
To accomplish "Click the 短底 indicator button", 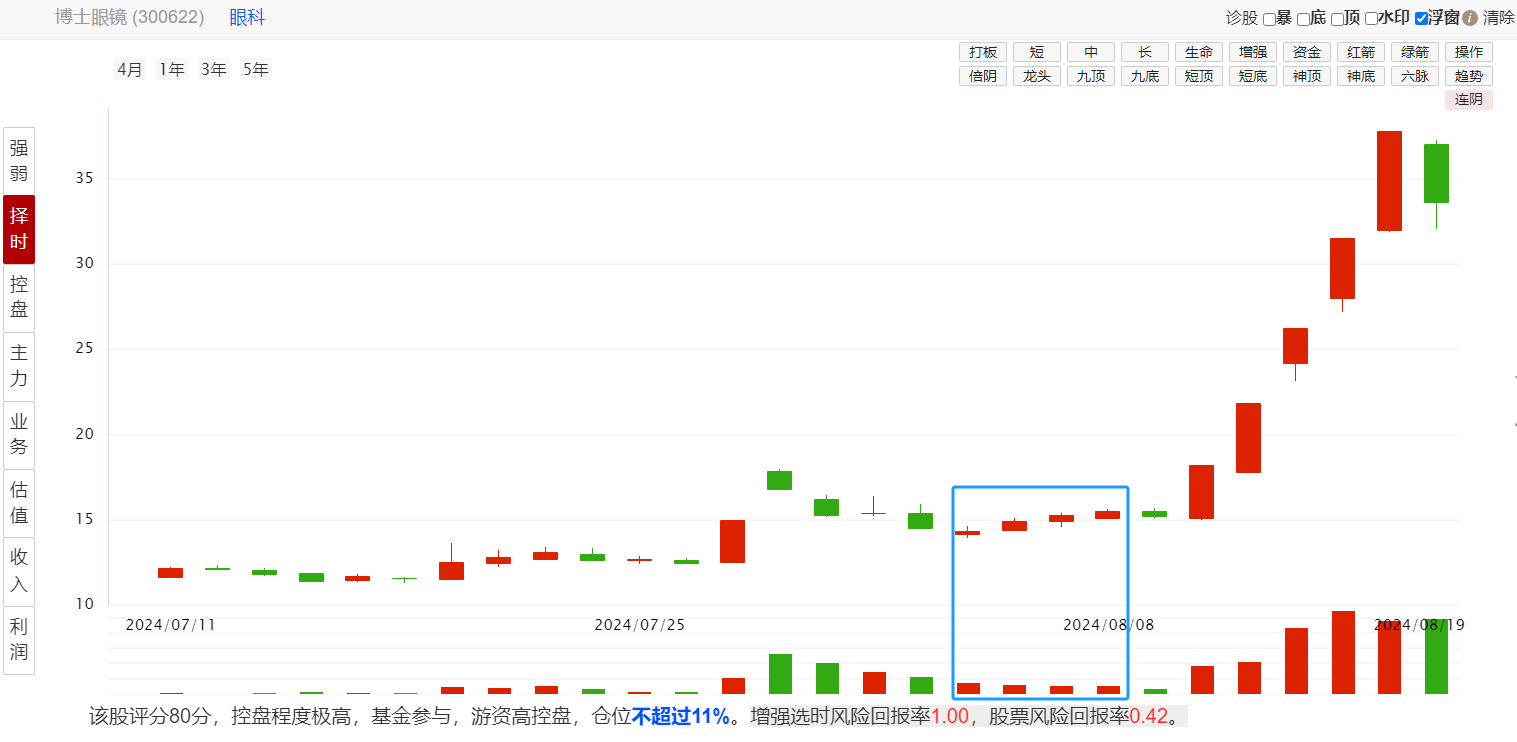I will (x=1253, y=76).
